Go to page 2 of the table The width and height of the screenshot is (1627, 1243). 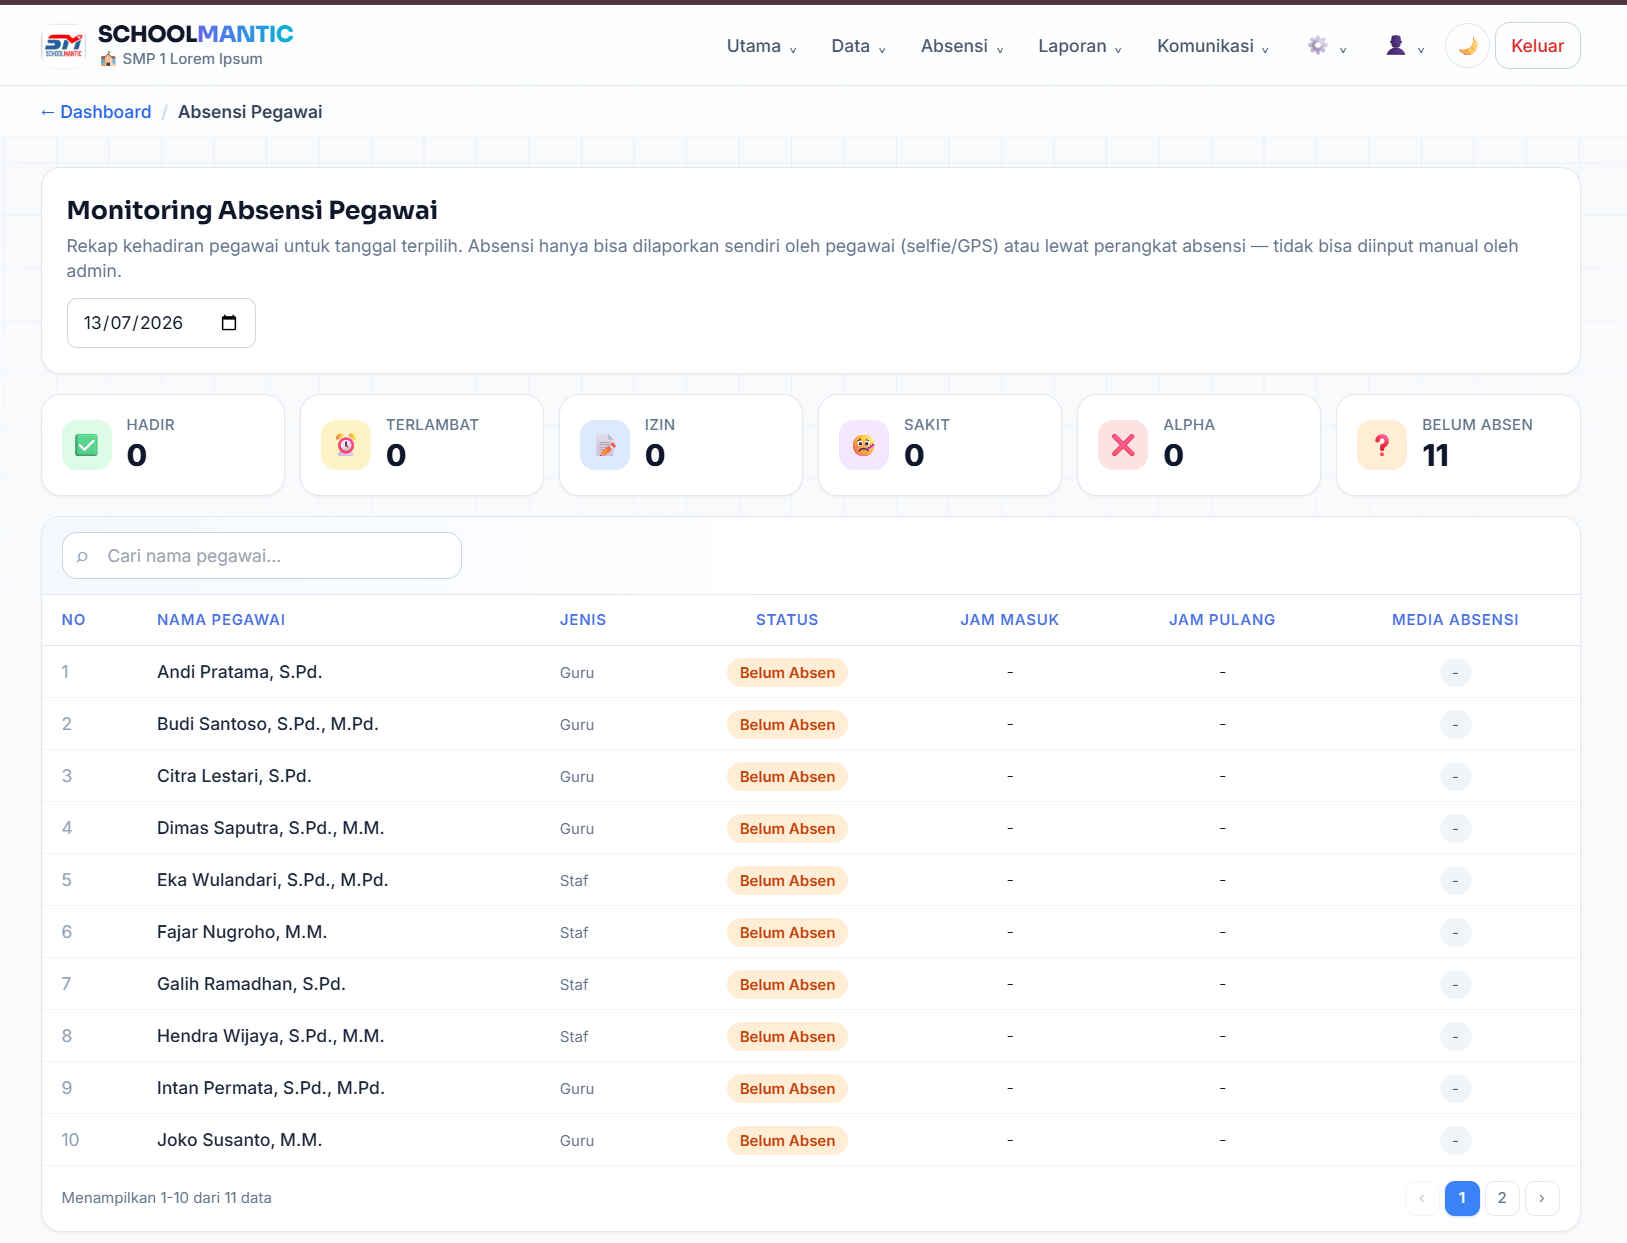[1502, 1198]
